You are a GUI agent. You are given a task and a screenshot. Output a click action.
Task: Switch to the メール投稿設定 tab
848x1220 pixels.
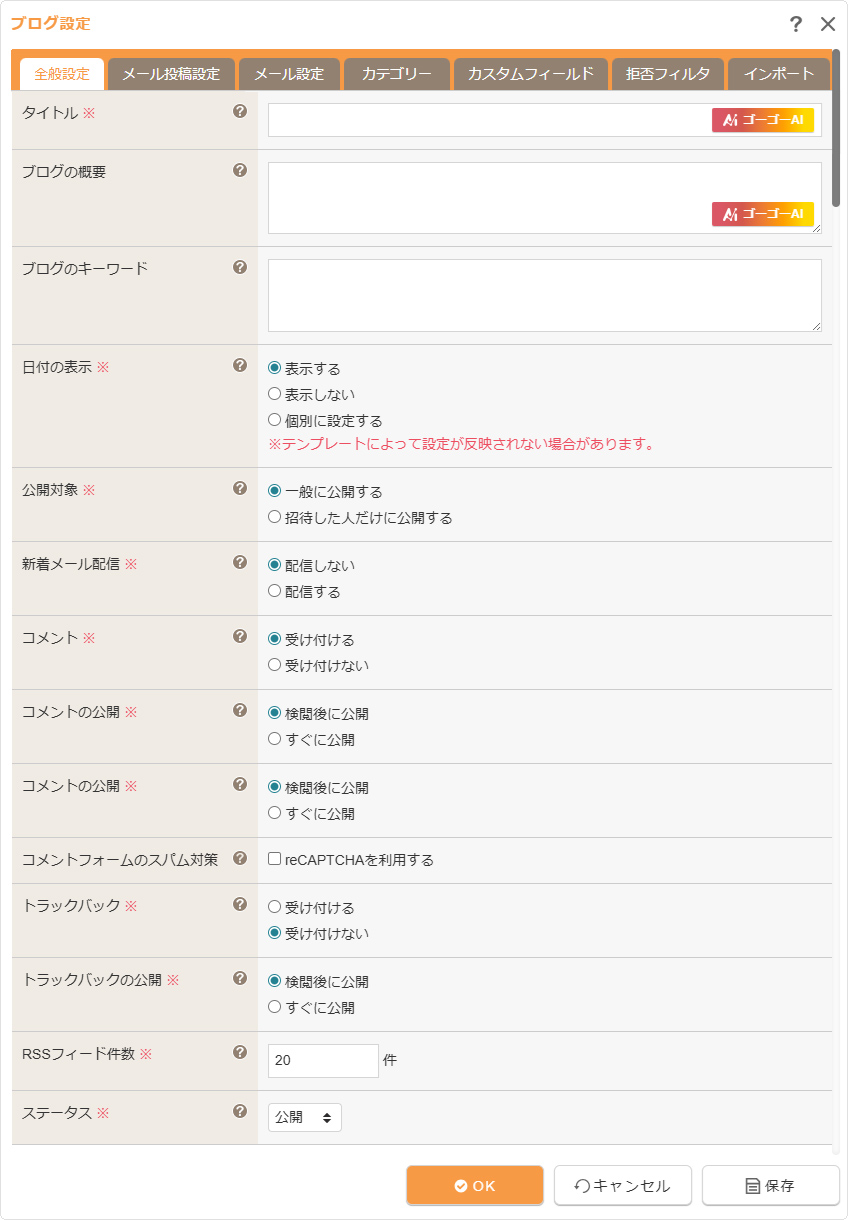pyautogui.click(x=171, y=74)
